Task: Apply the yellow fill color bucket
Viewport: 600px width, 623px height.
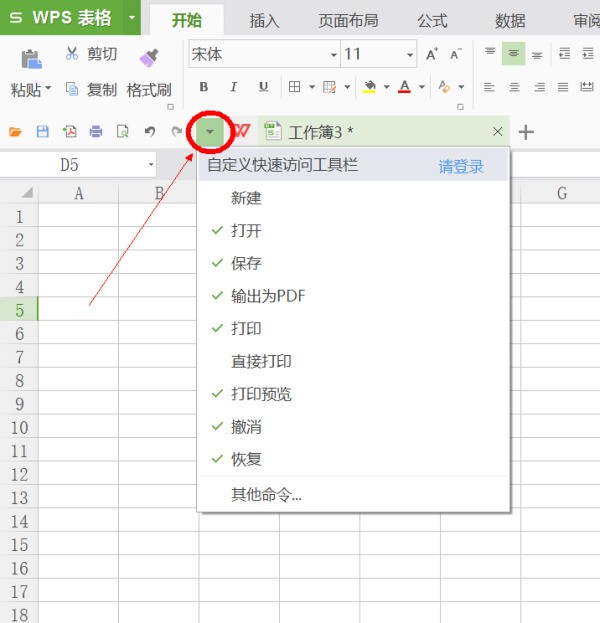Action: pyautogui.click(x=370, y=87)
